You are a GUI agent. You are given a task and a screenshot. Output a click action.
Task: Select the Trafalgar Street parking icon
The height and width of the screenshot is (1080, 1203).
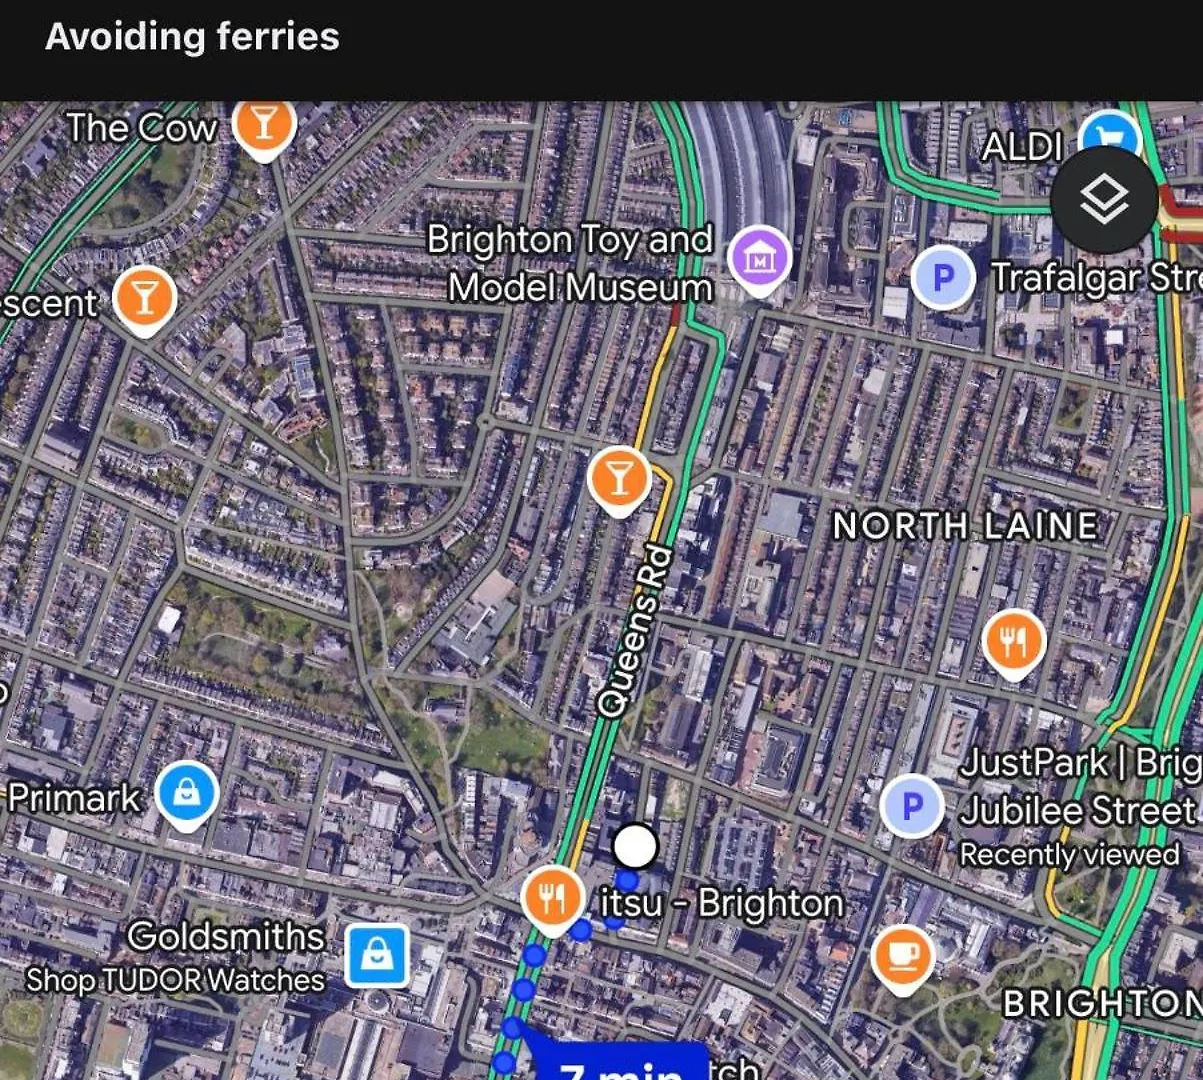(x=942, y=278)
